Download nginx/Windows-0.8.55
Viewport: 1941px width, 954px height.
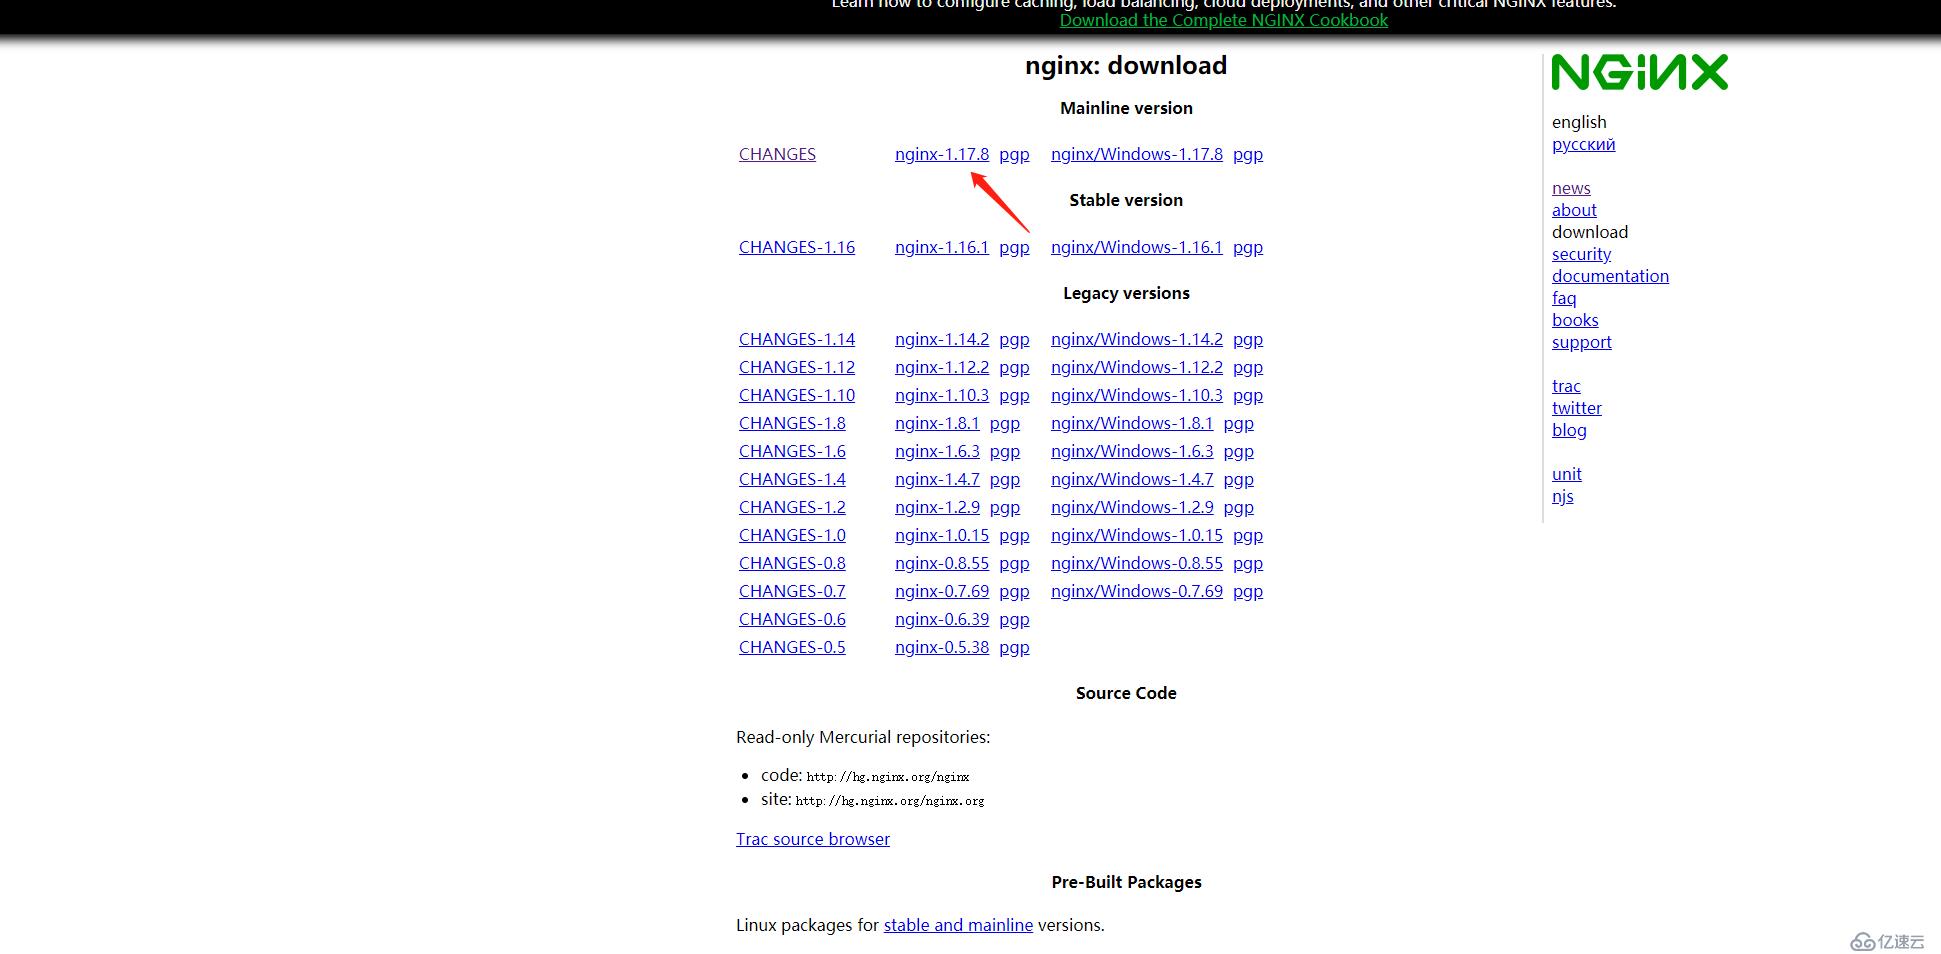pos(1137,563)
